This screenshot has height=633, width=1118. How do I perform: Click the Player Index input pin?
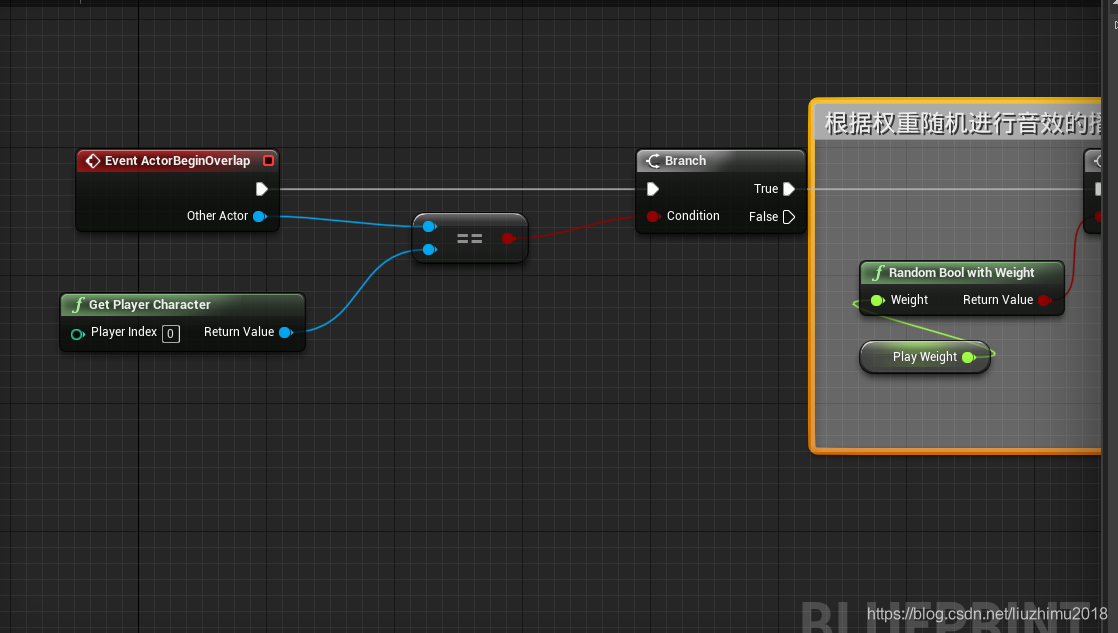tap(78, 334)
